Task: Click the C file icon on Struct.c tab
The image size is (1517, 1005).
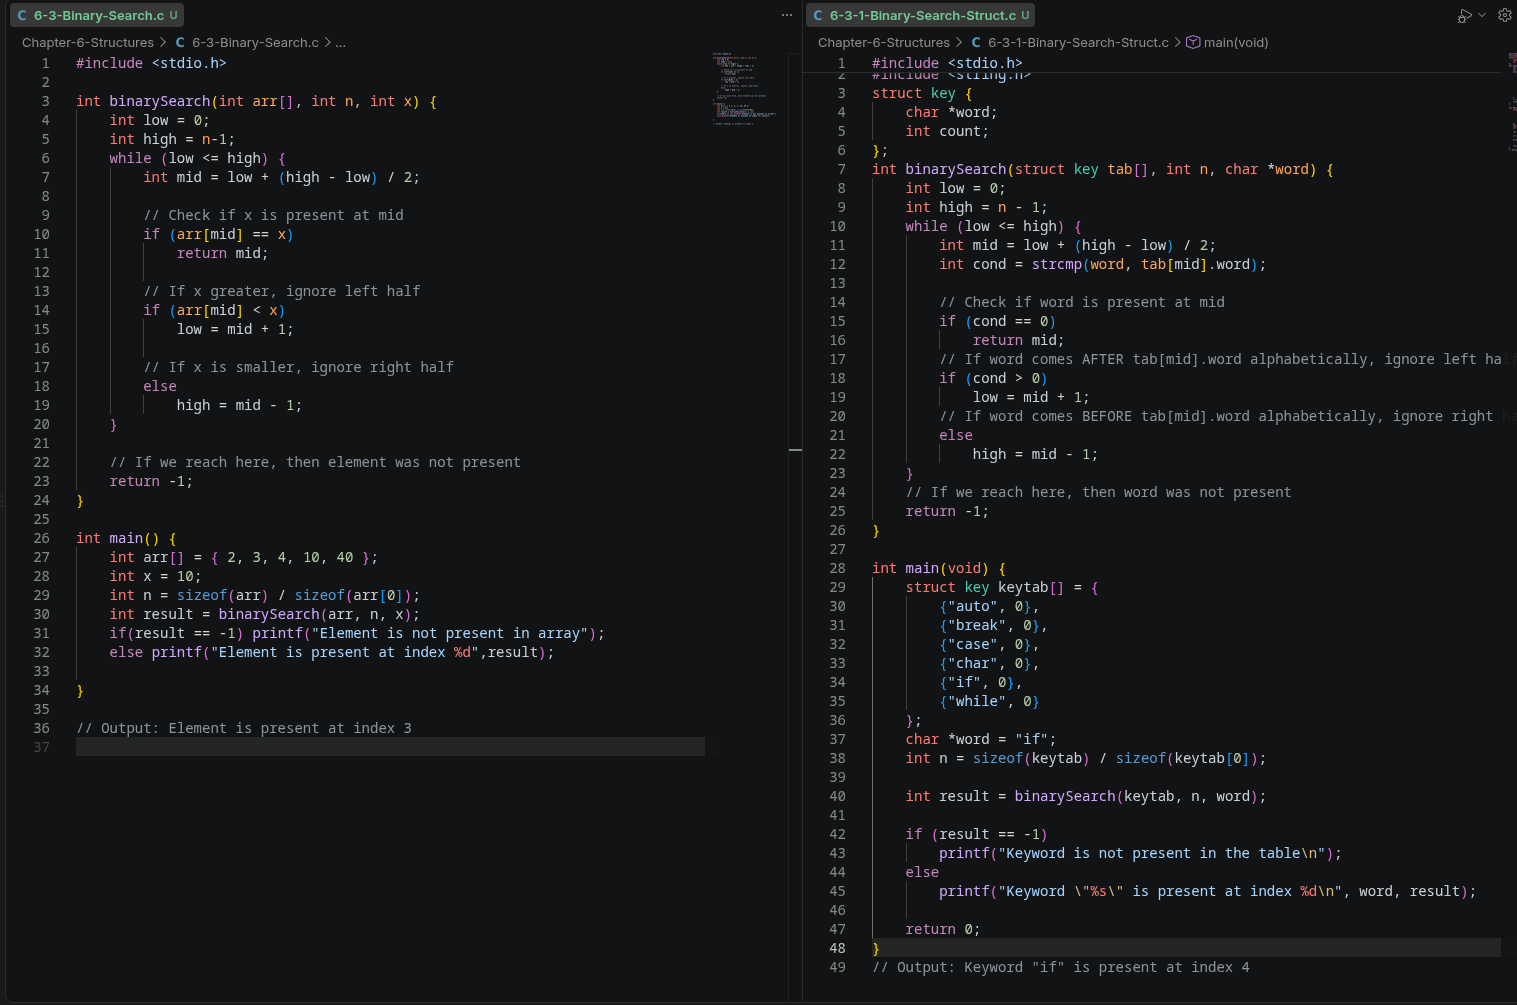Action: click(x=818, y=16)
